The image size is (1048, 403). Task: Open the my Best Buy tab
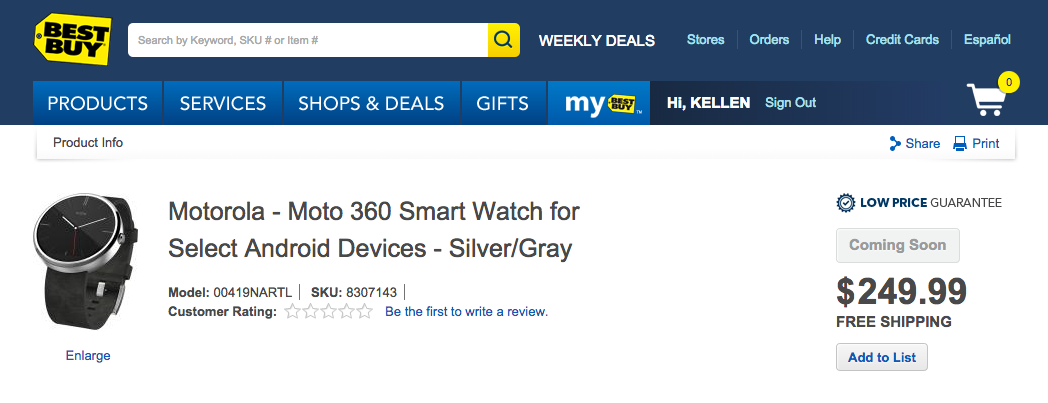(599, 103)
